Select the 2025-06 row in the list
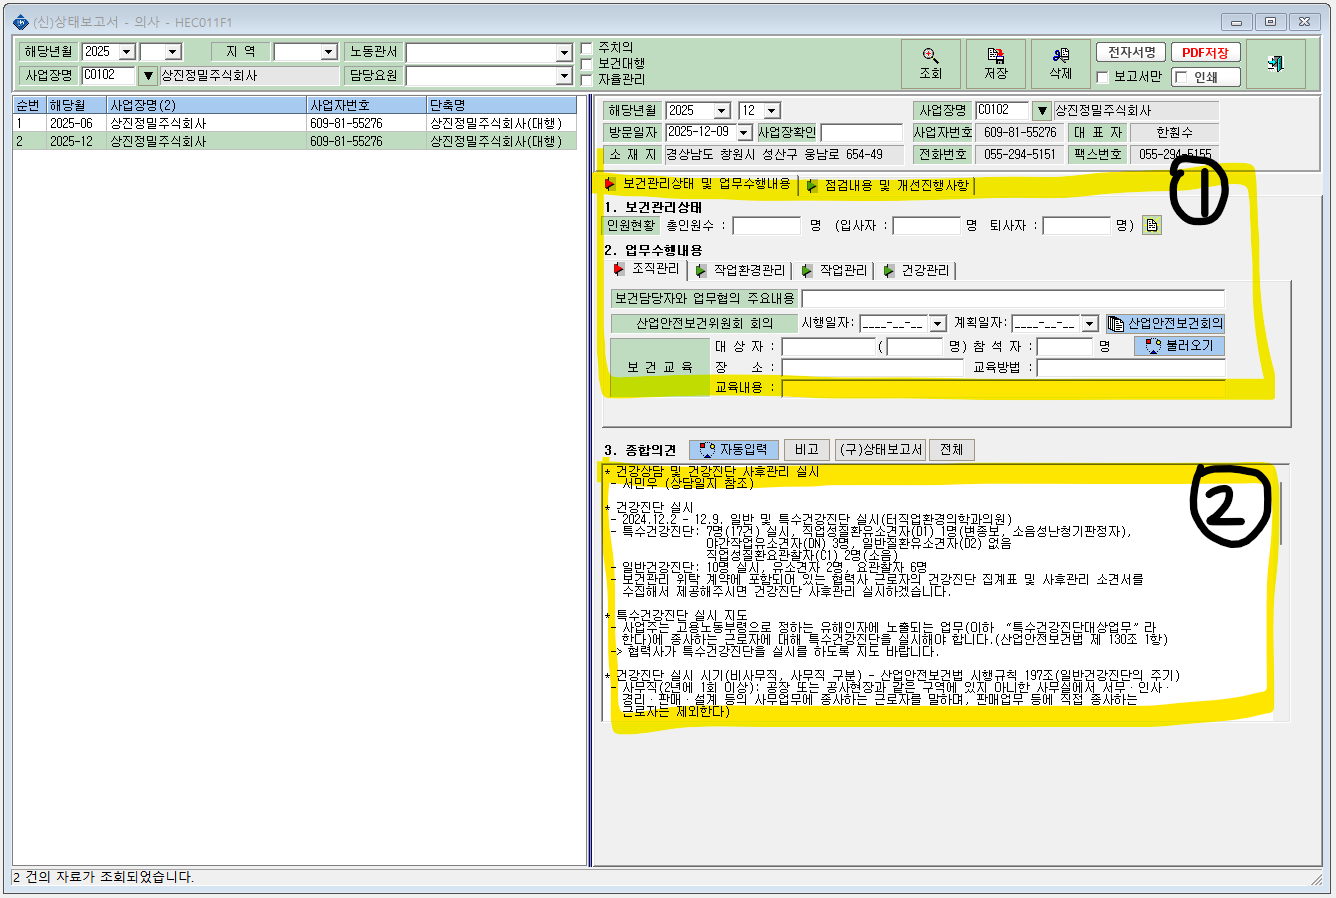This screenshot has width=1336, height=898. click(x=295, y=123)
